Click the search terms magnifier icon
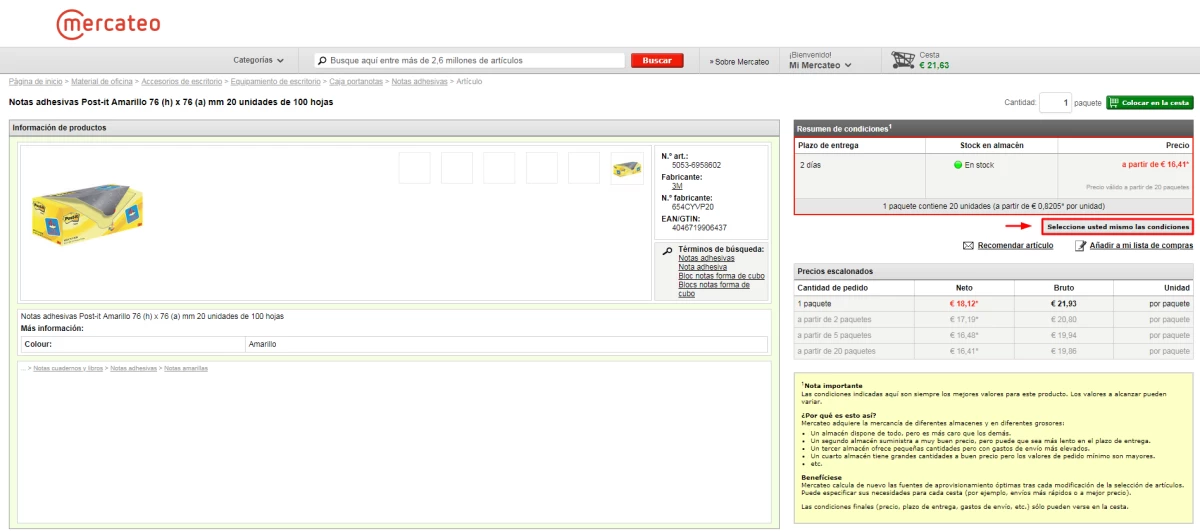Screen dimensions: 1200x531 pos(667,250)
